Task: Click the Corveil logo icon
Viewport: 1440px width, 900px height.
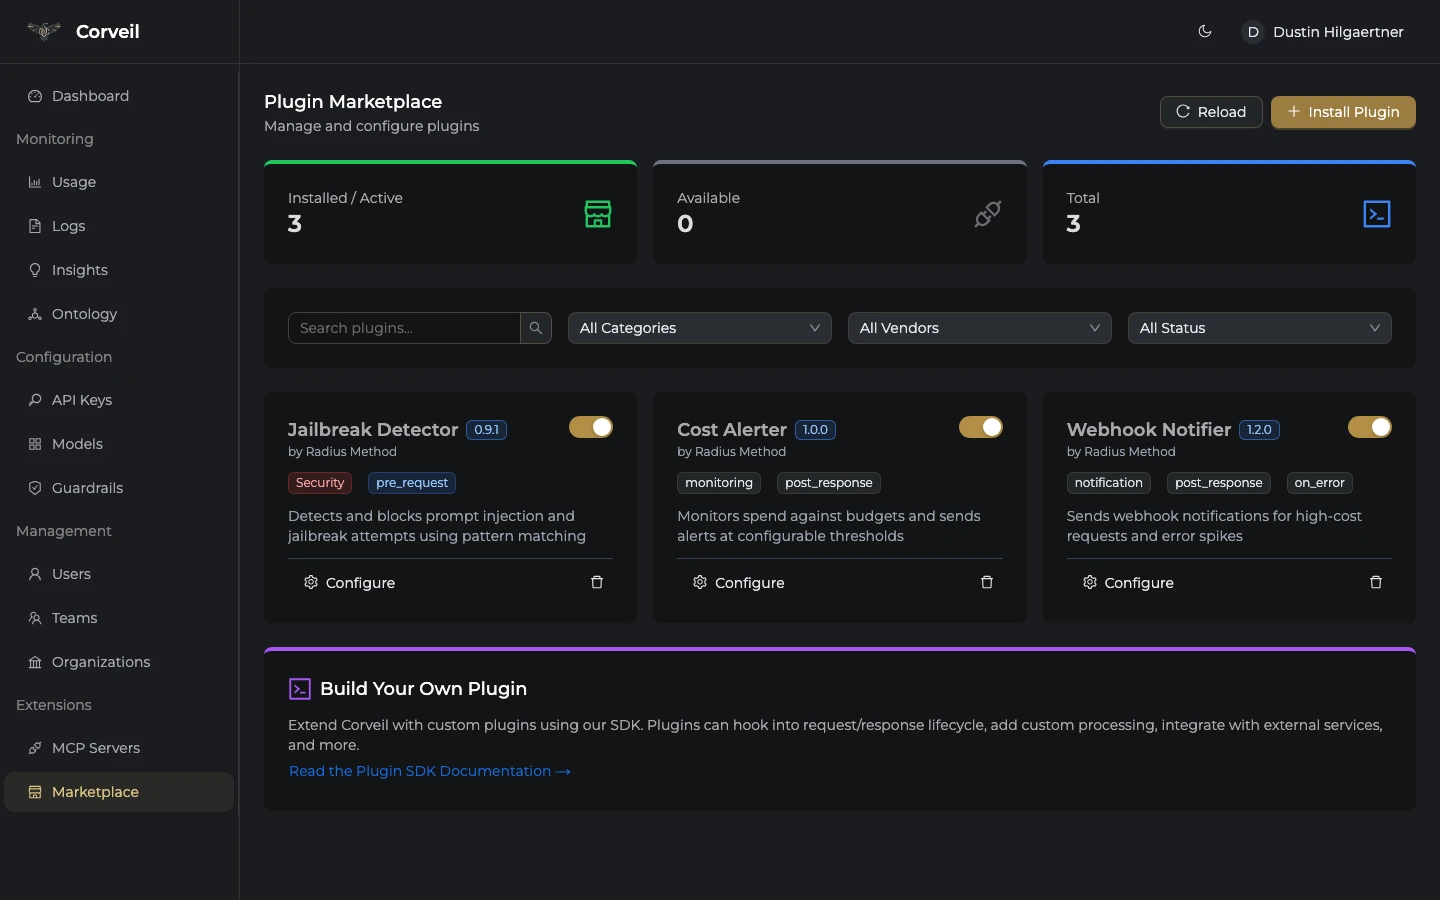Action: click(x=44, y=31)
